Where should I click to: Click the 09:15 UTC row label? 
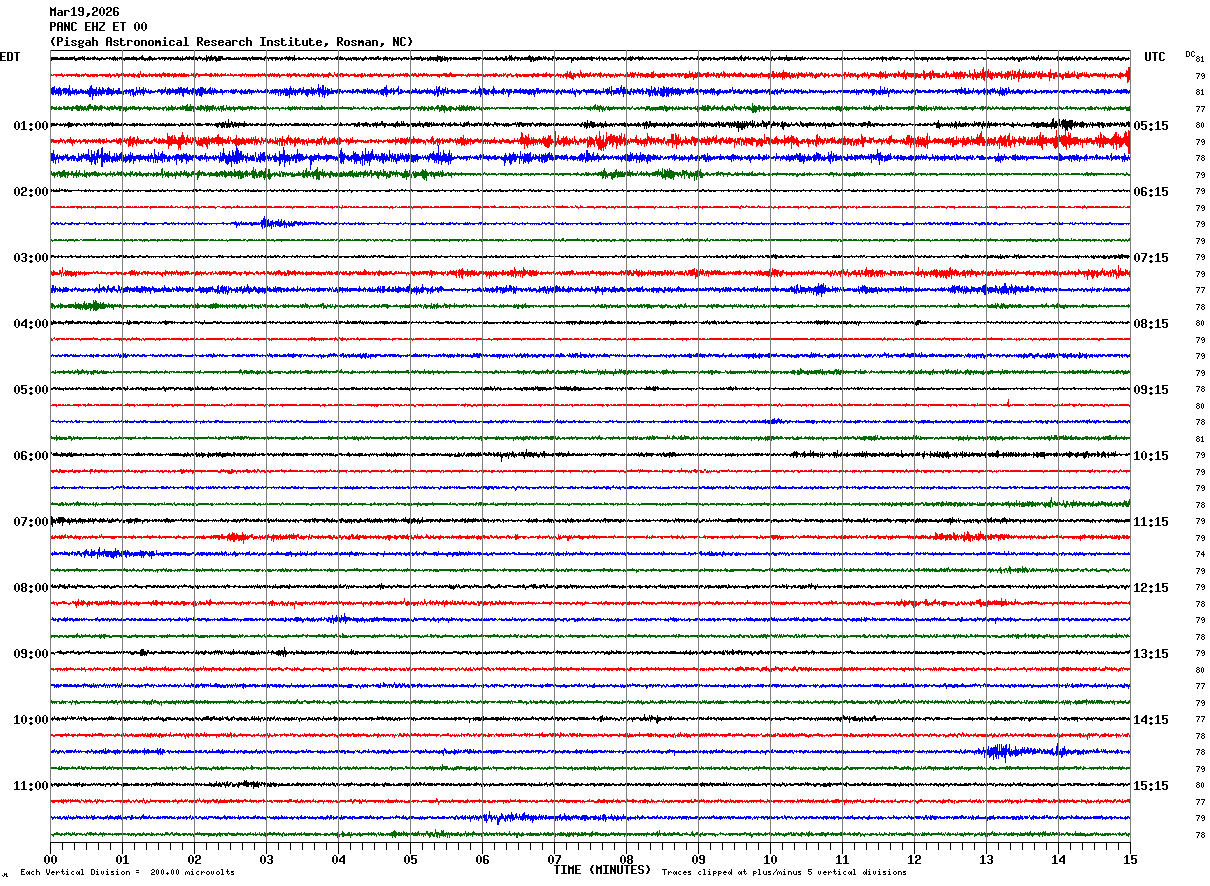pos(1151,390)
